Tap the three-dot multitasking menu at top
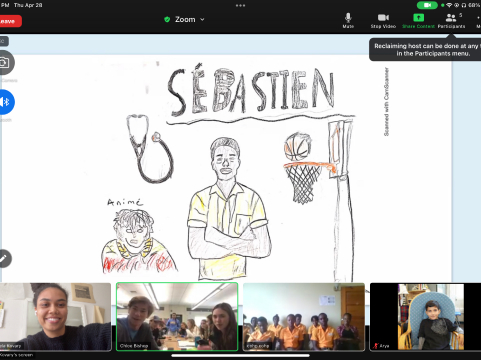The width and height of the screenshot is (481, 360). click(x=240, y=5)
